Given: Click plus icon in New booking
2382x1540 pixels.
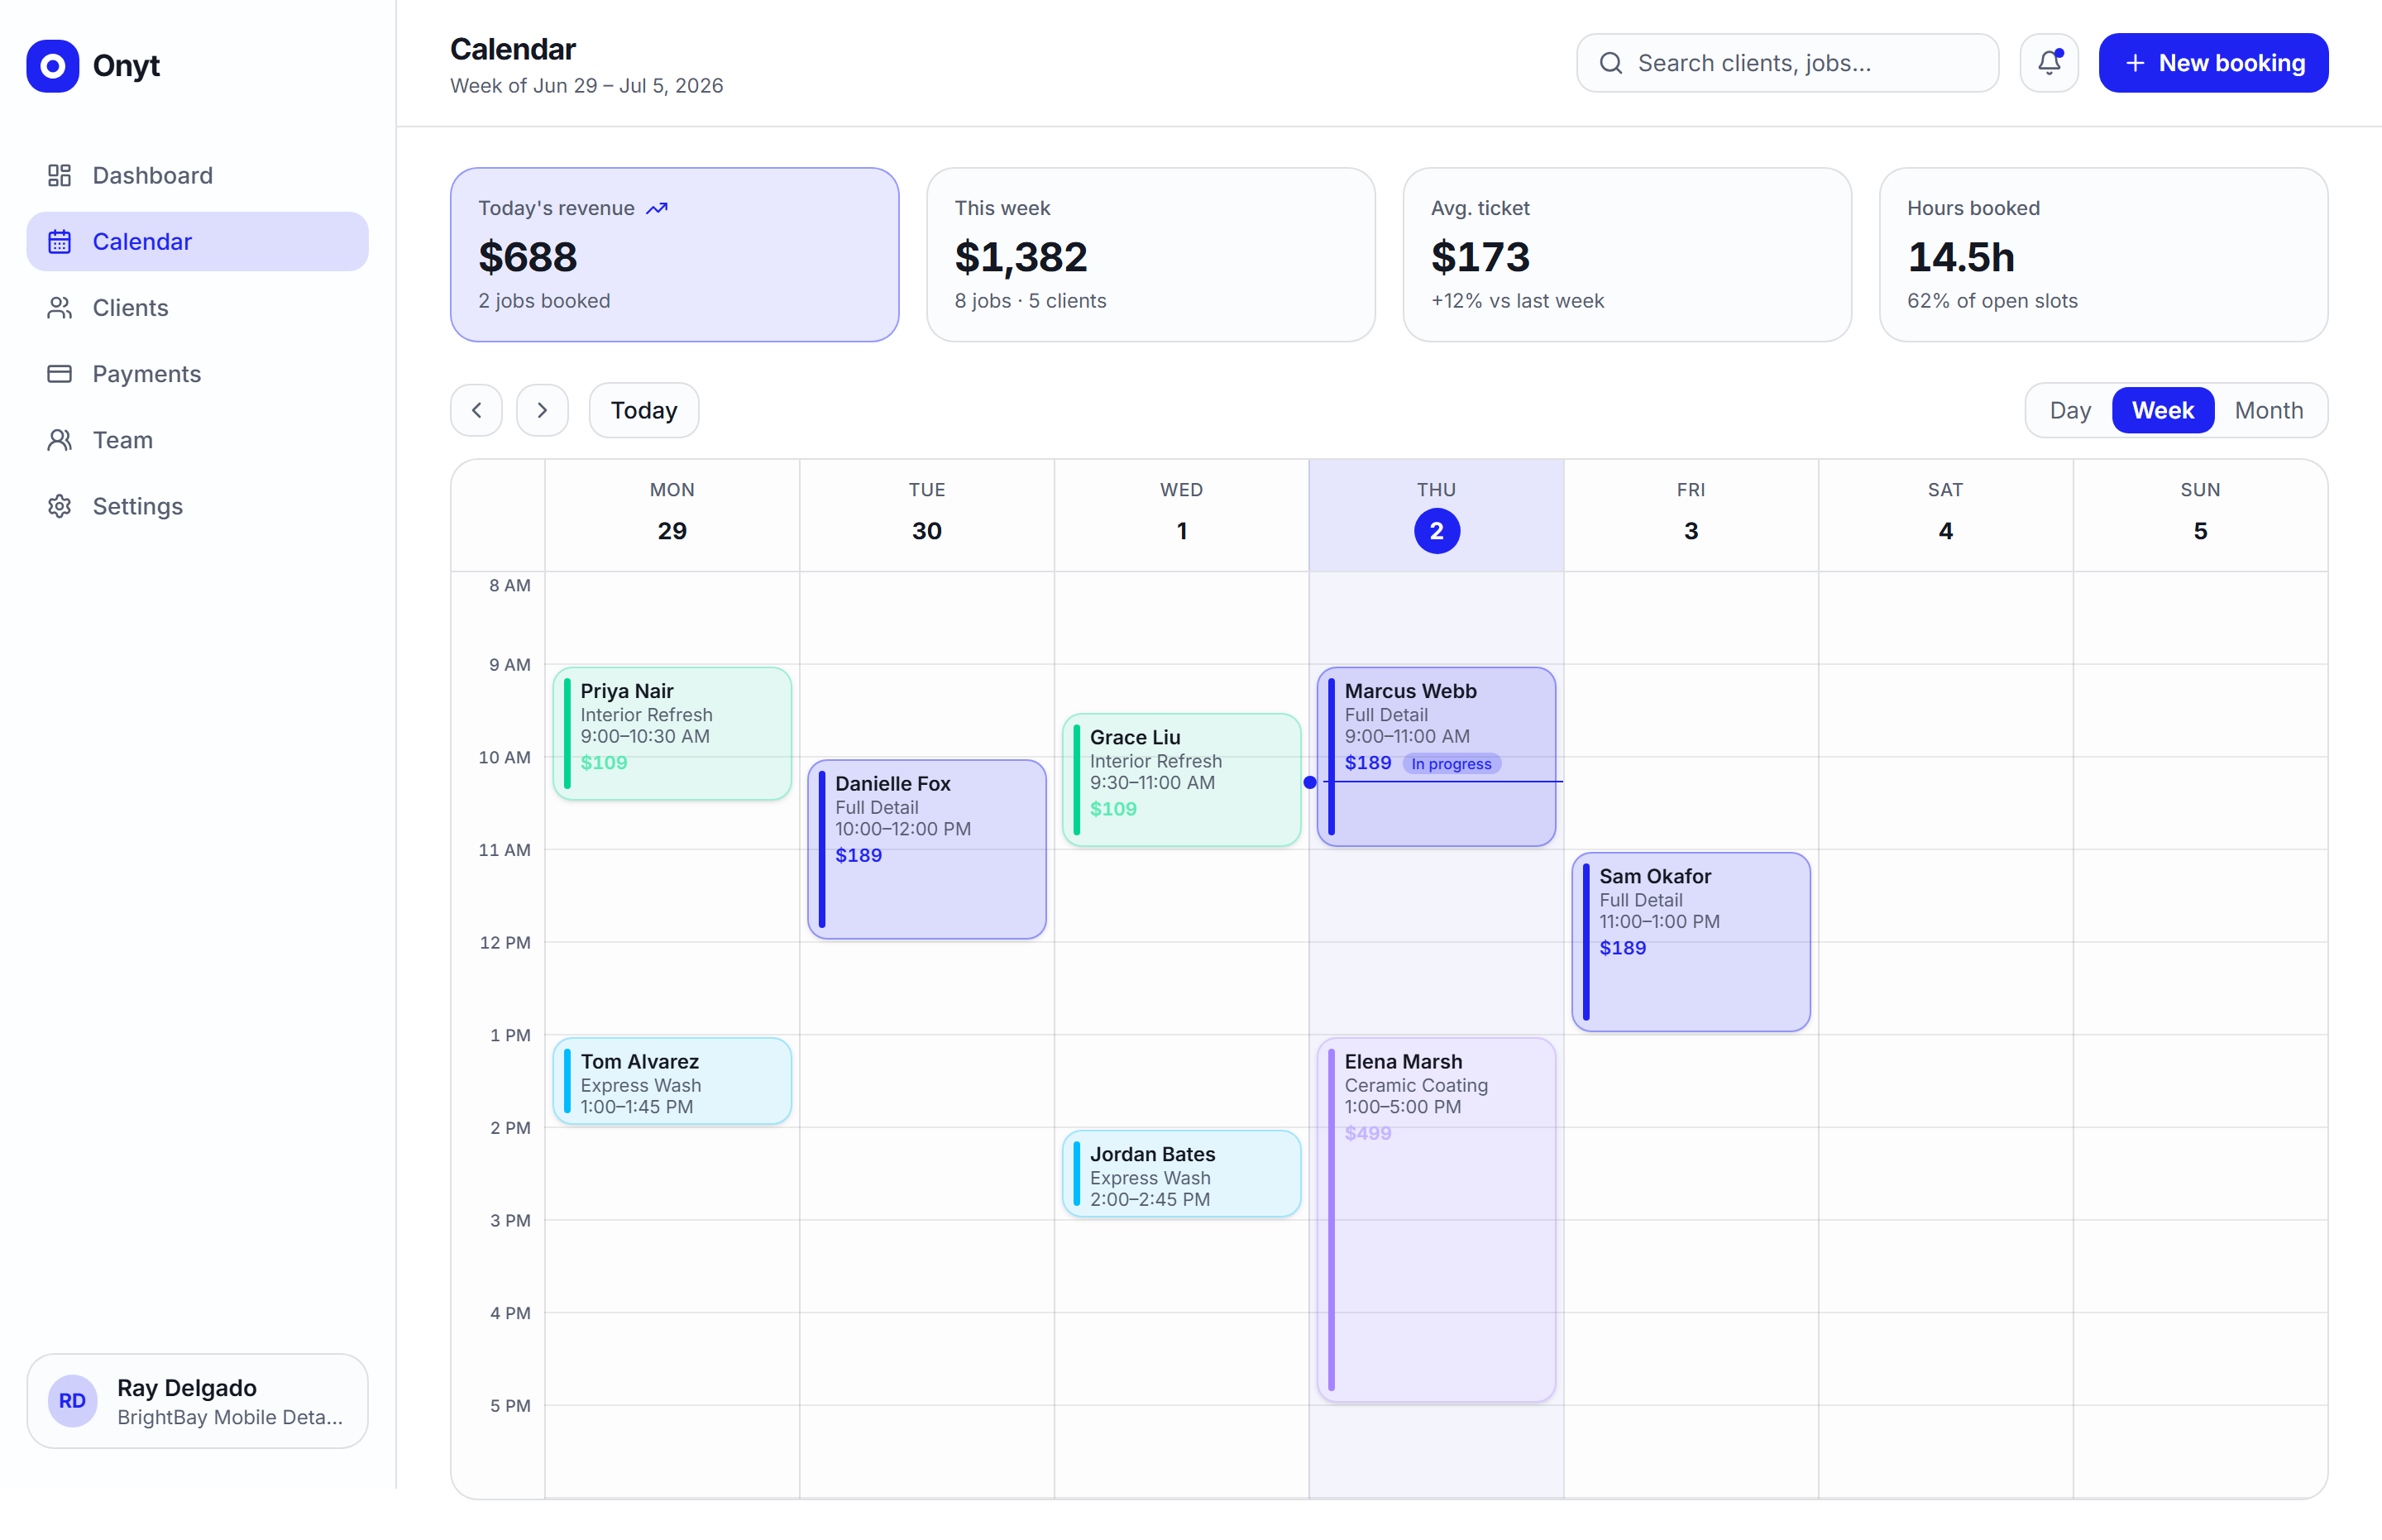Looking at the screenshot, I should point(2135,63).
